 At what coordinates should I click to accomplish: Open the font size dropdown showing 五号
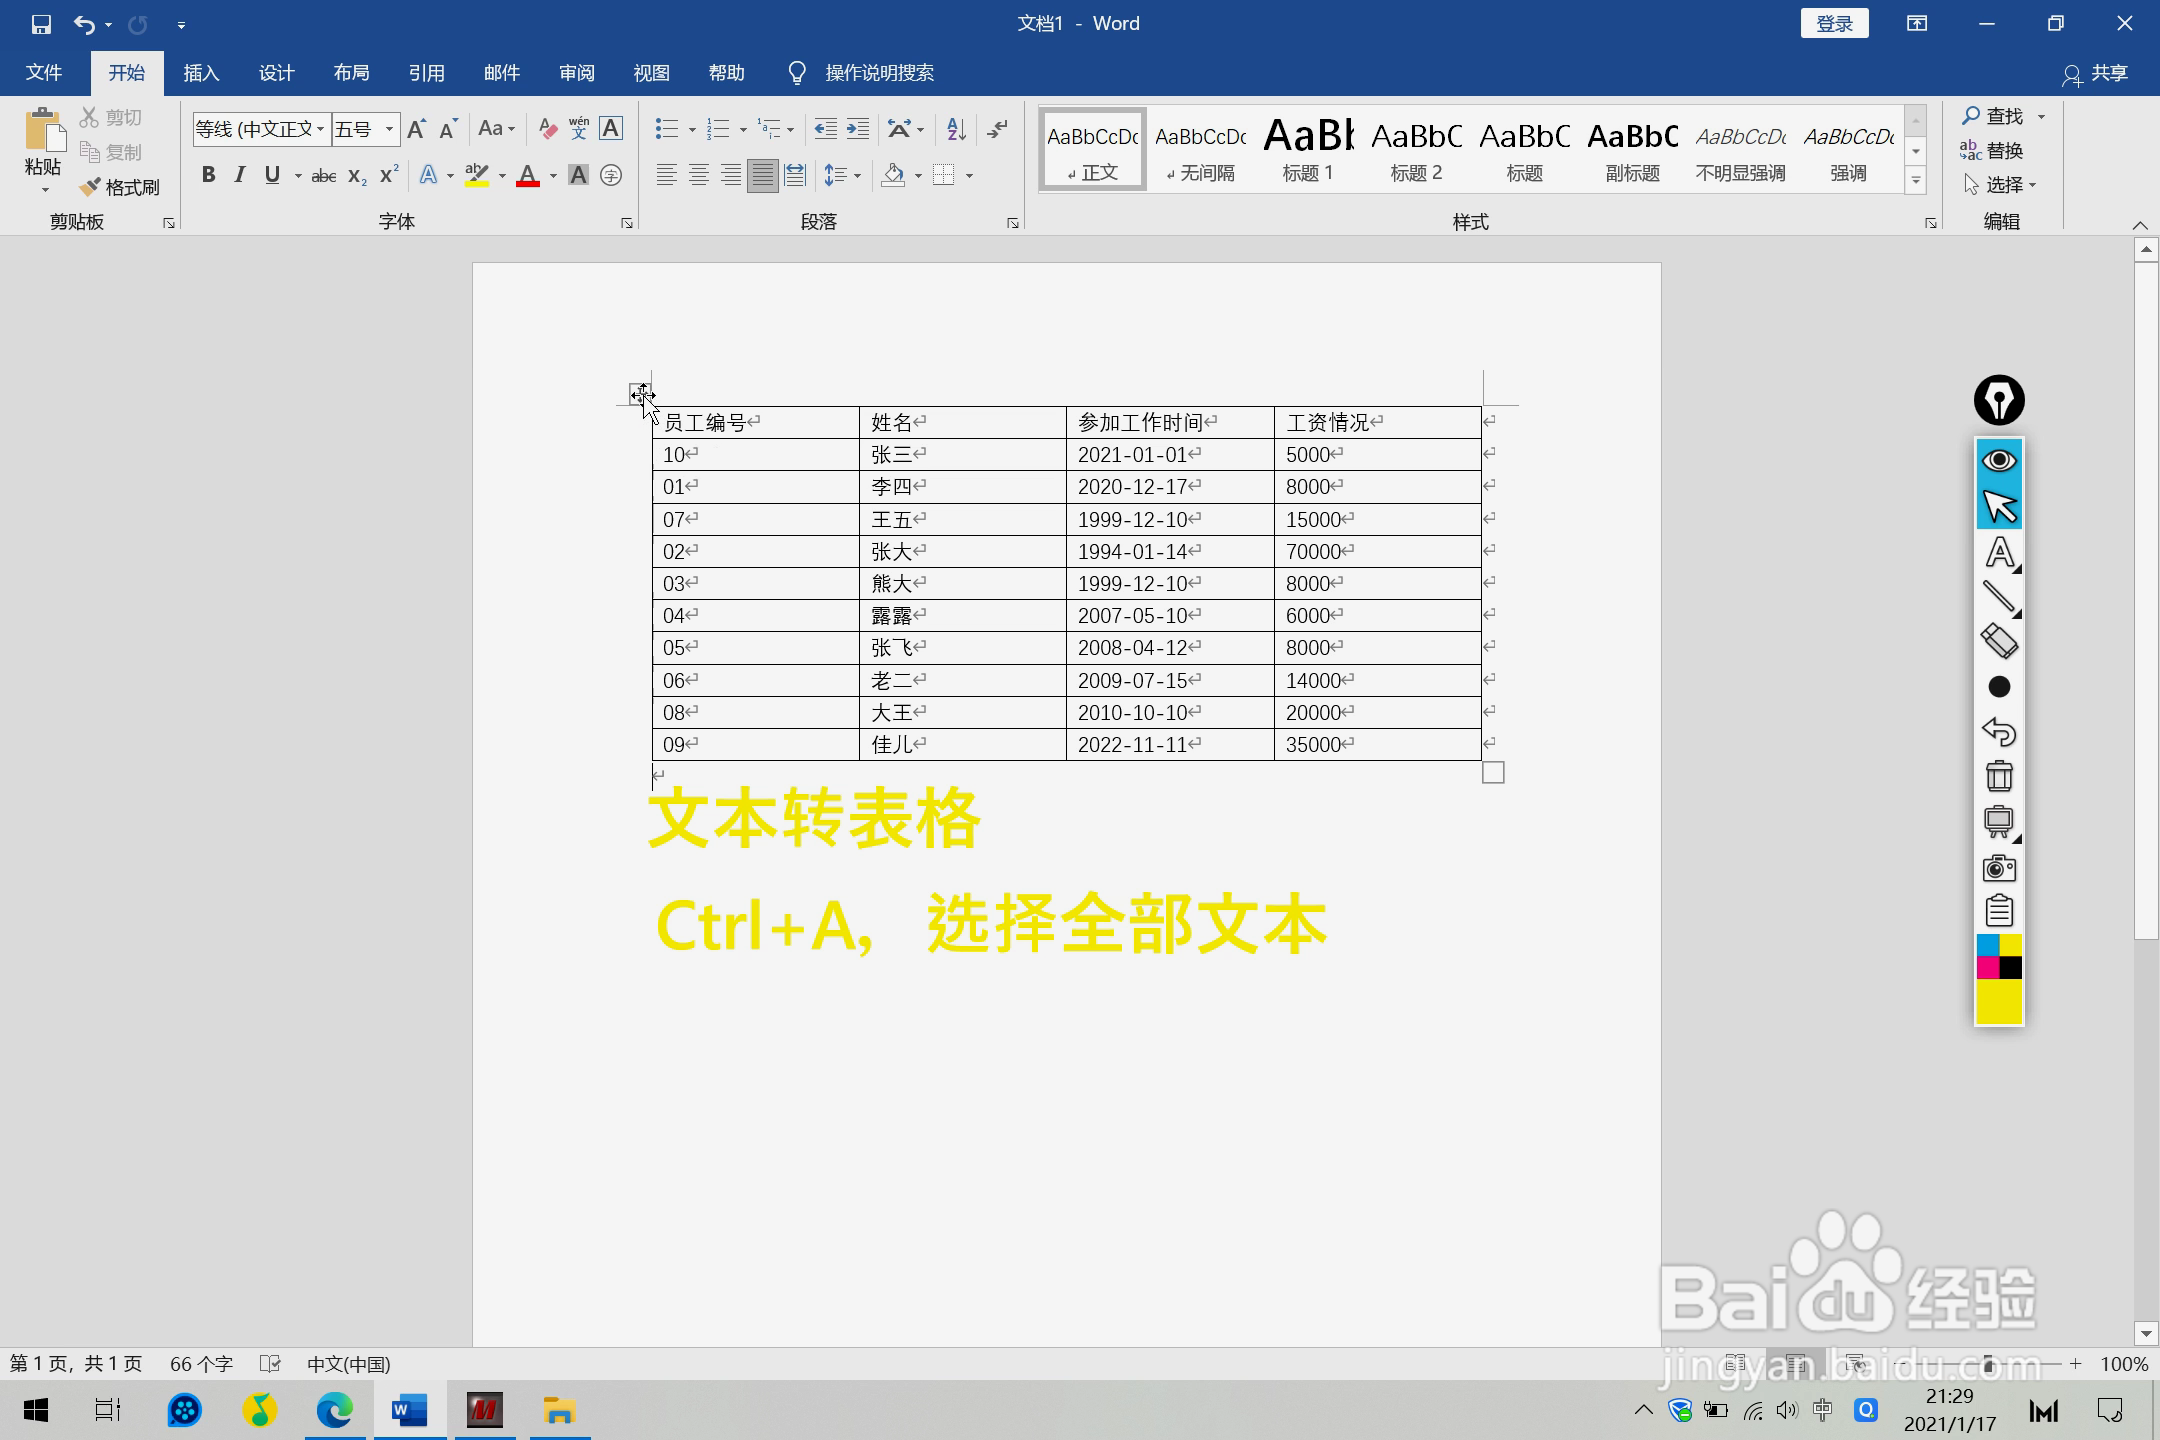[x=390, y=129]
